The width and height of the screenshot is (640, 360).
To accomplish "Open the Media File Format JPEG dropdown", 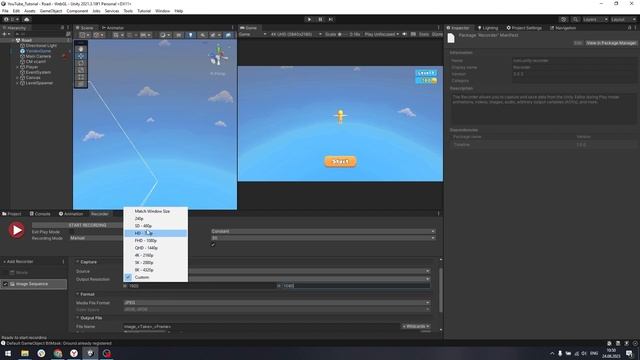I will (277, 303).
